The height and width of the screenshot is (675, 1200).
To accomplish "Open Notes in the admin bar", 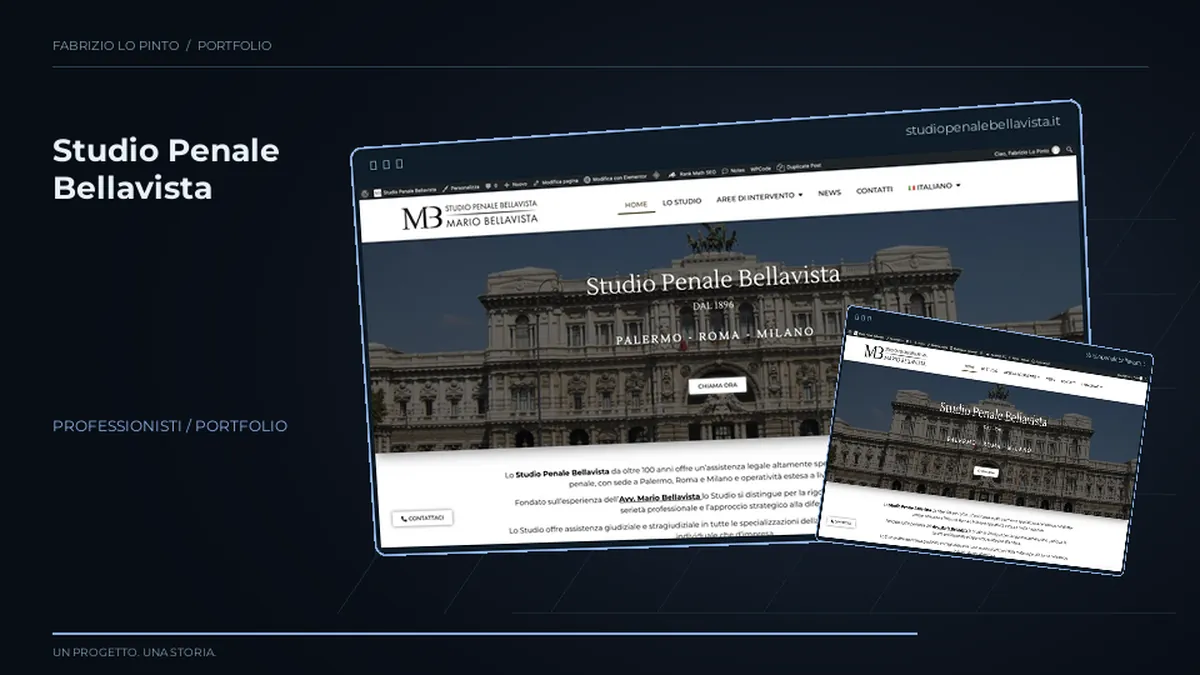I will (x=733, y=170).
